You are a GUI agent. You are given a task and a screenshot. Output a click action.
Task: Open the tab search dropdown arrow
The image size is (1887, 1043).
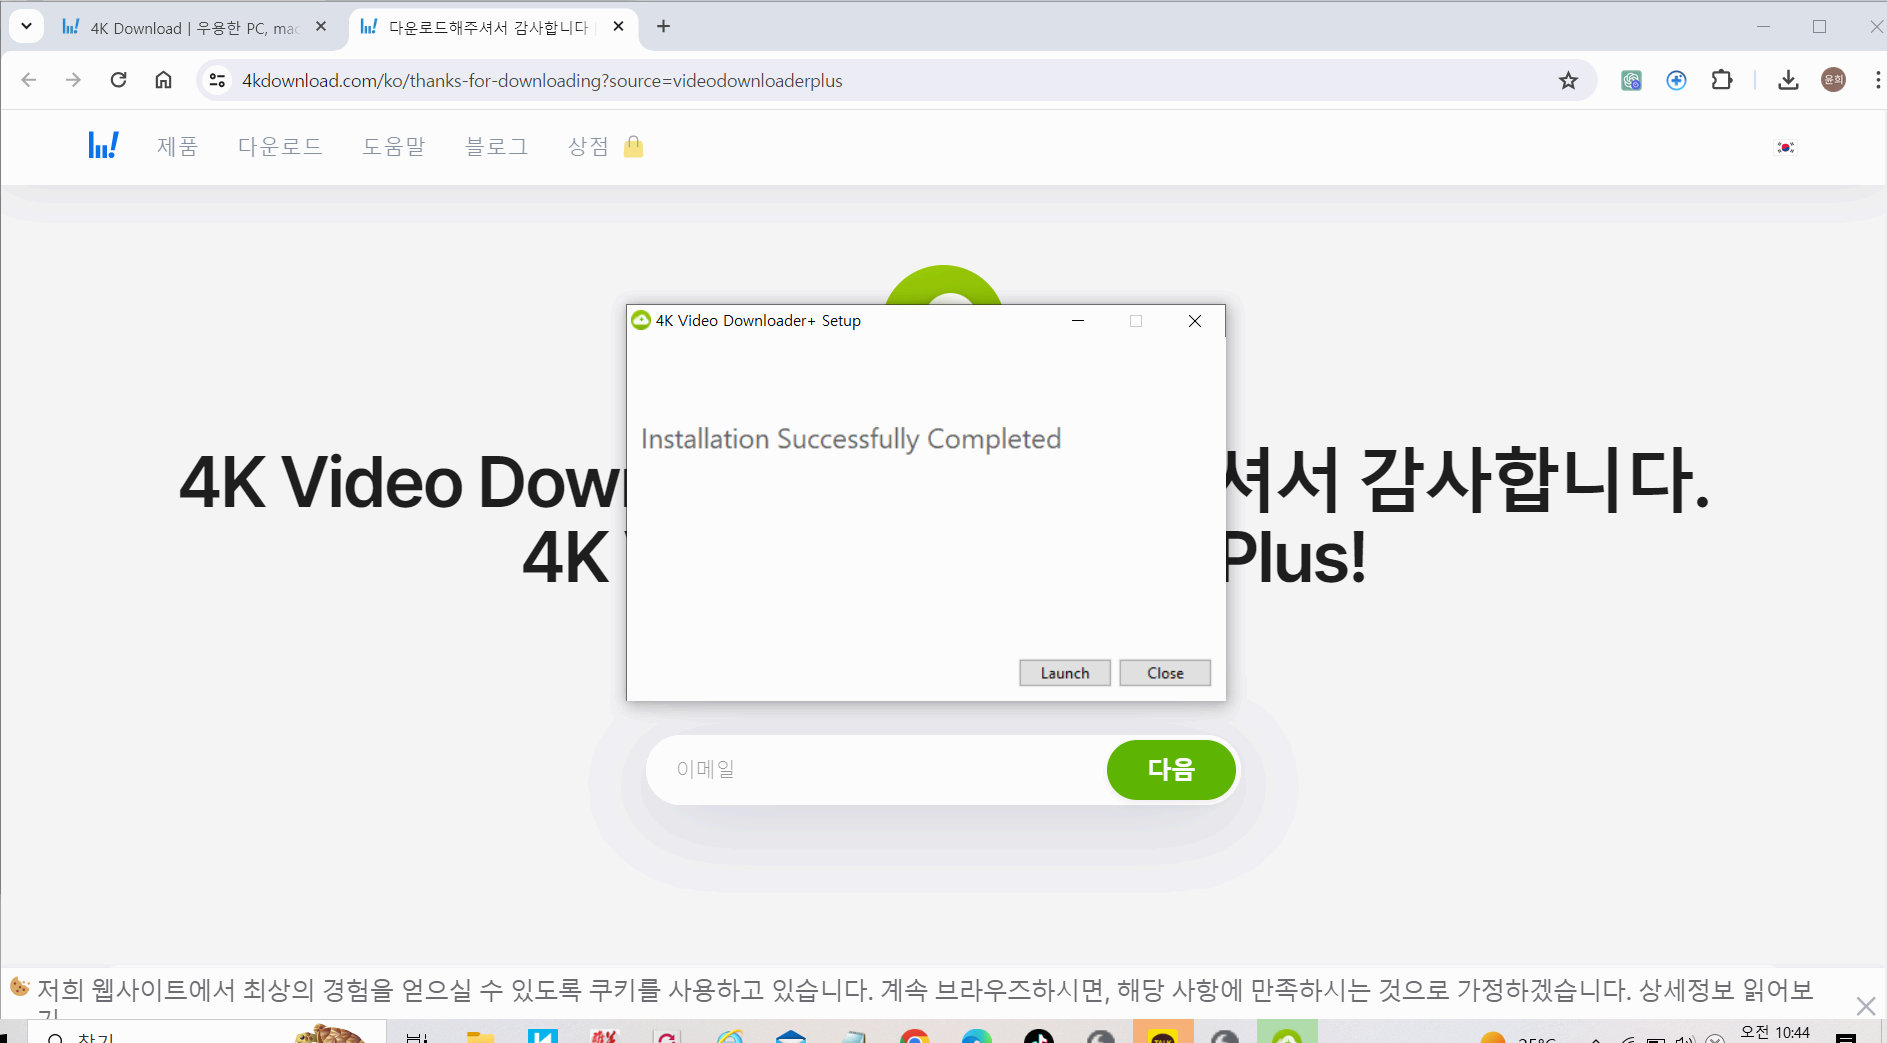(x=27, y=26)
